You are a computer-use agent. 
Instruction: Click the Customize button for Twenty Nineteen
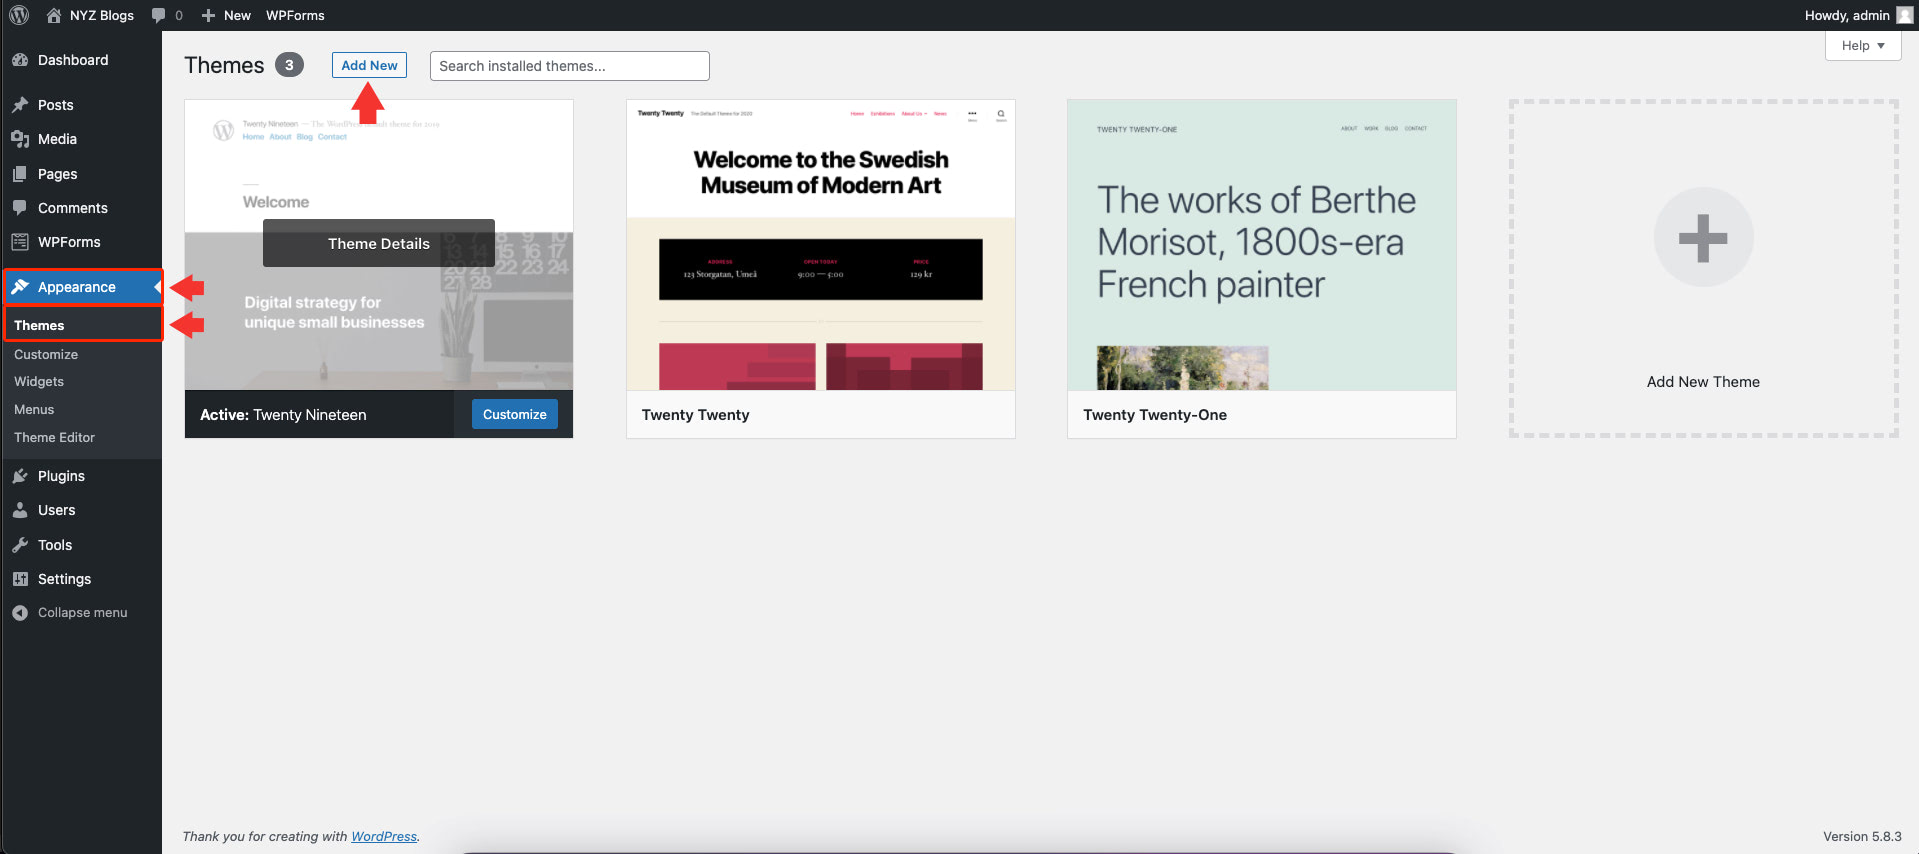515,414
